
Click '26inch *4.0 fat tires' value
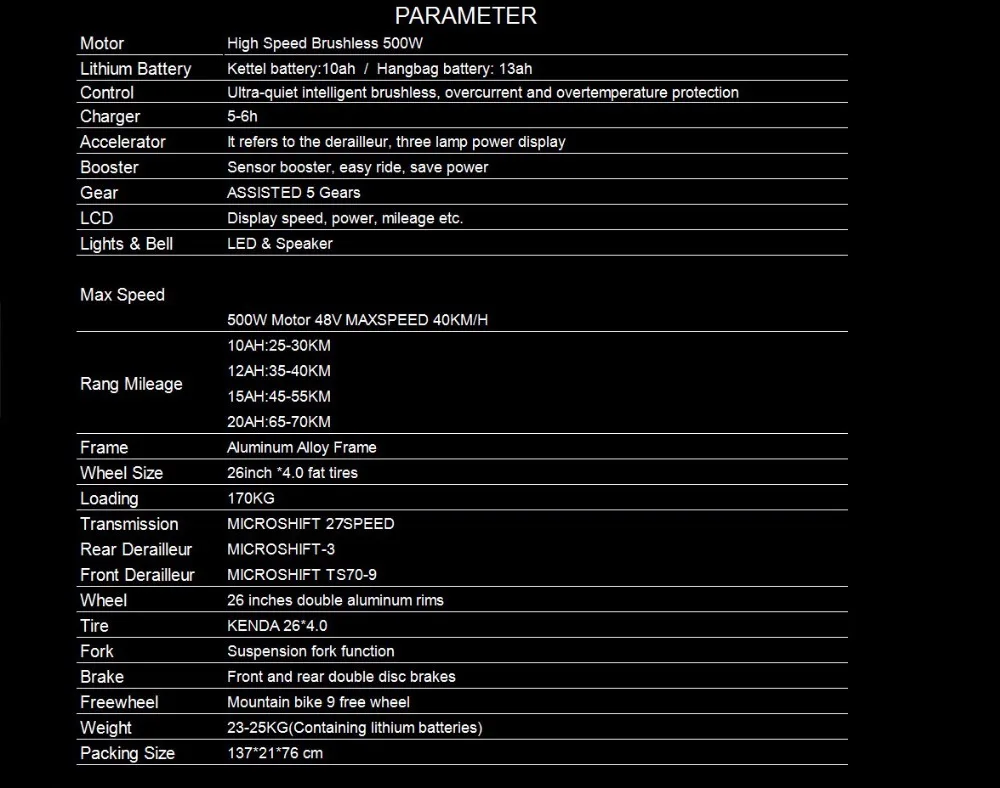click(293, 473)
